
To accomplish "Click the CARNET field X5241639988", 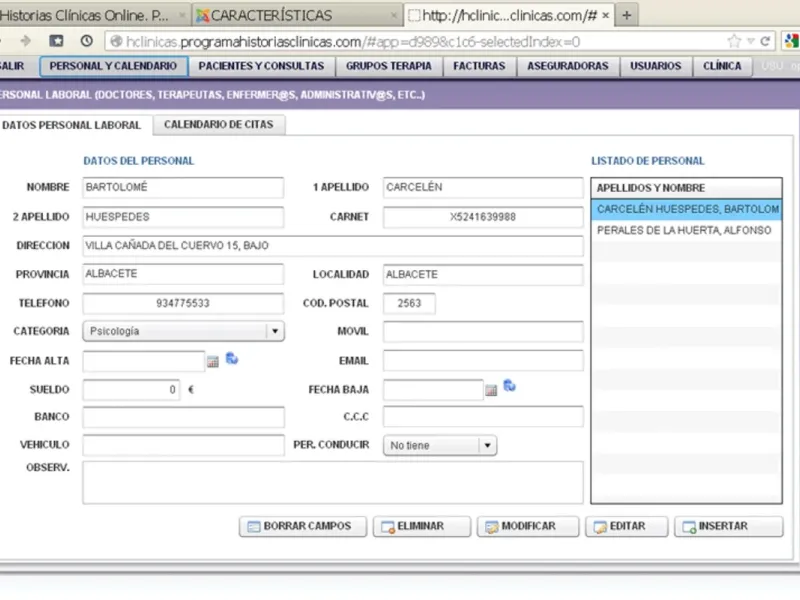I will pos(483,217).
